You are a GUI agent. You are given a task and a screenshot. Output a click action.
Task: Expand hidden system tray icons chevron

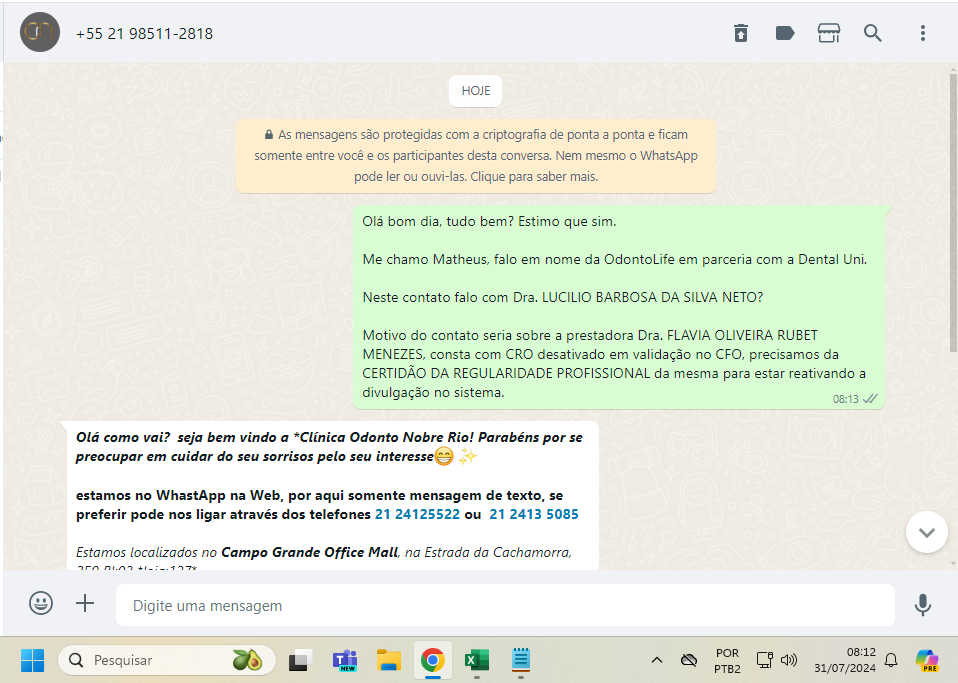(657, 660)
